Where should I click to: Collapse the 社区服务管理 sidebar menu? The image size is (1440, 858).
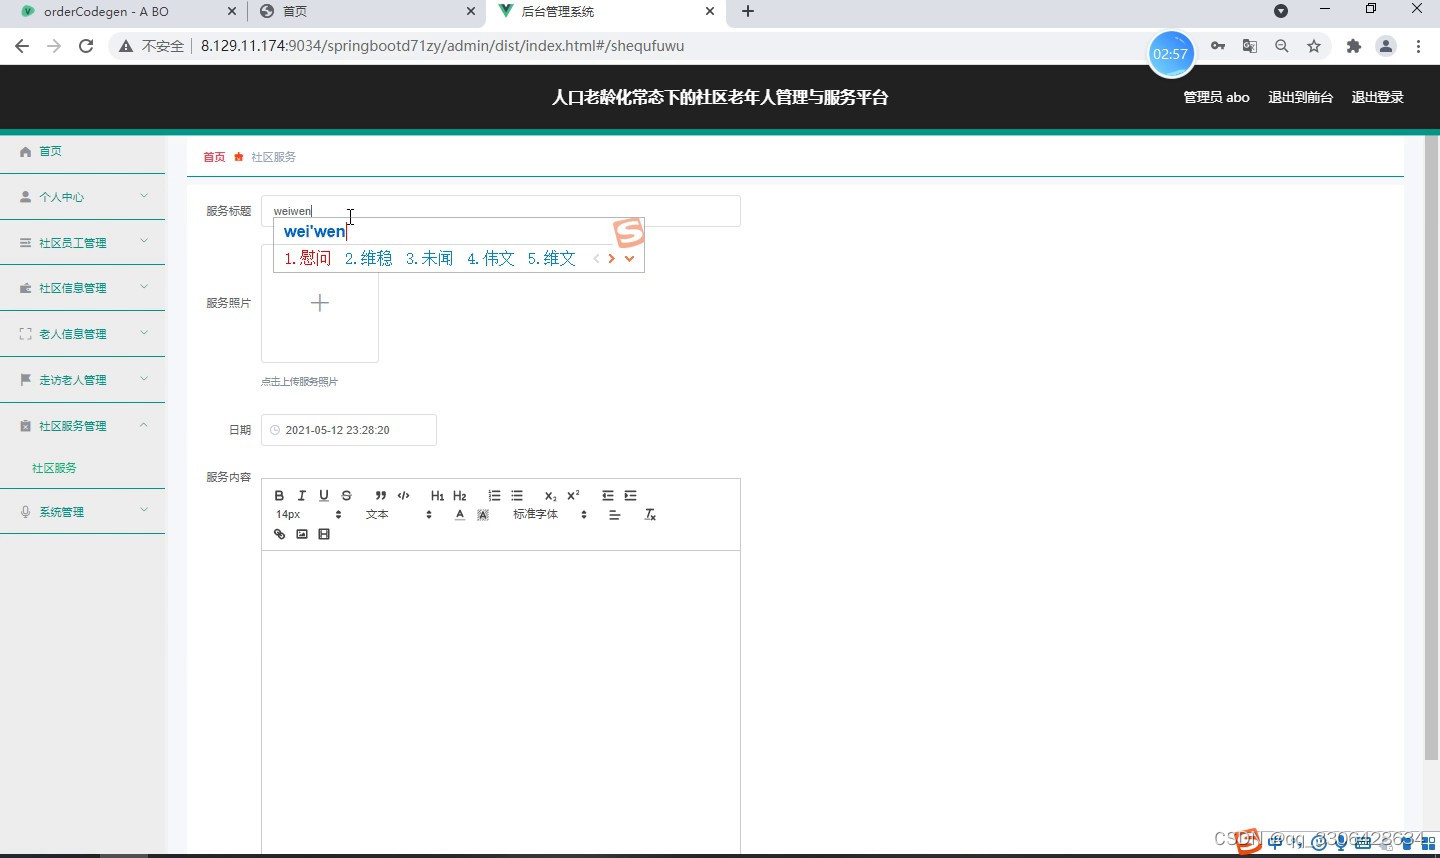83,426
